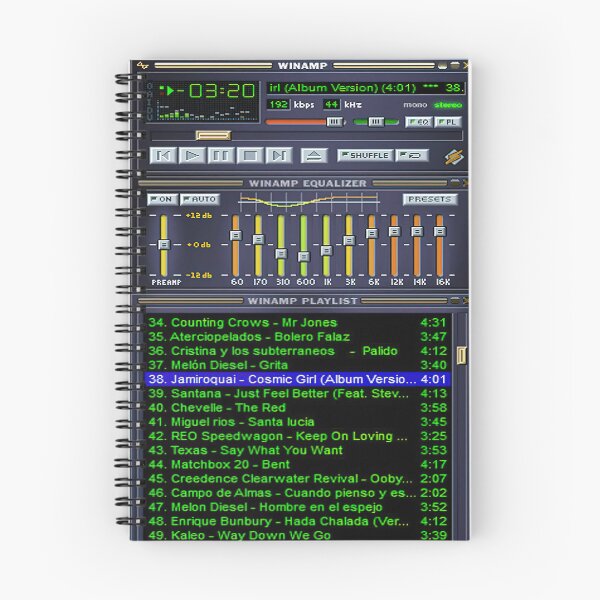
Task: Select track 39 Santana - Just Feel Better
Action: point(298,393)
